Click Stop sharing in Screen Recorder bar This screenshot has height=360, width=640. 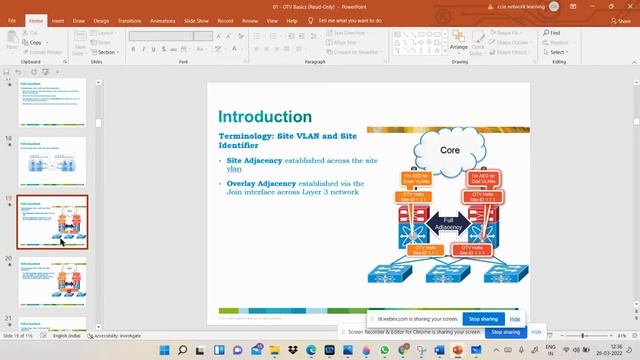(x=505, y=332)
